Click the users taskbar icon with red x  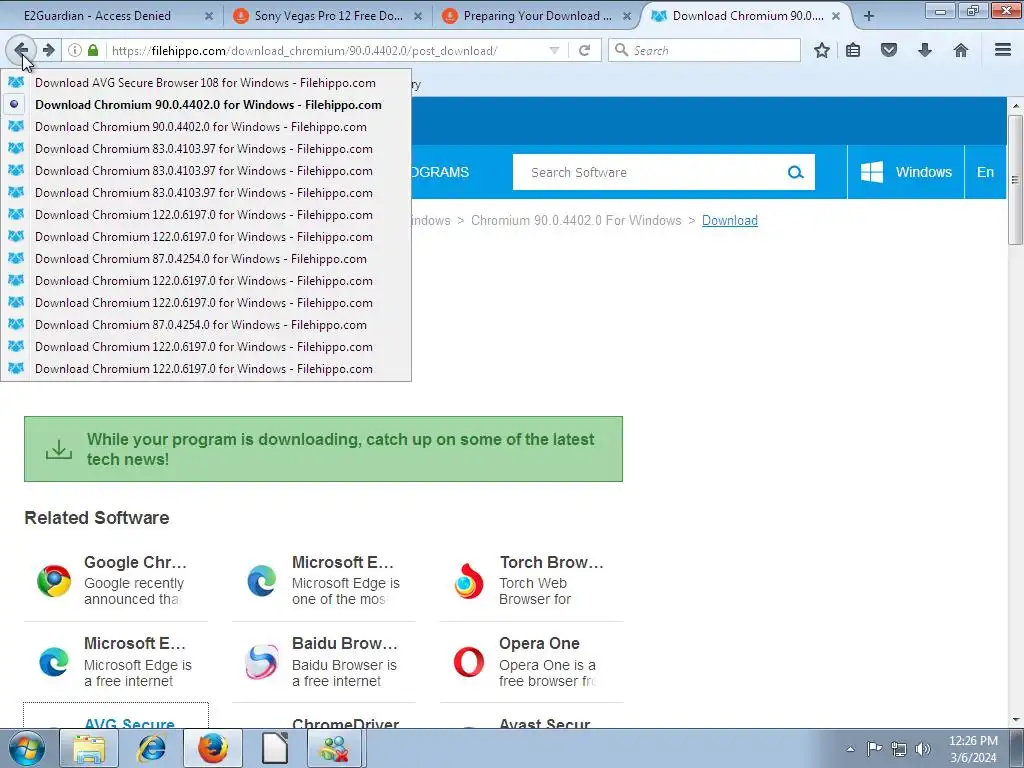(337, 748)
